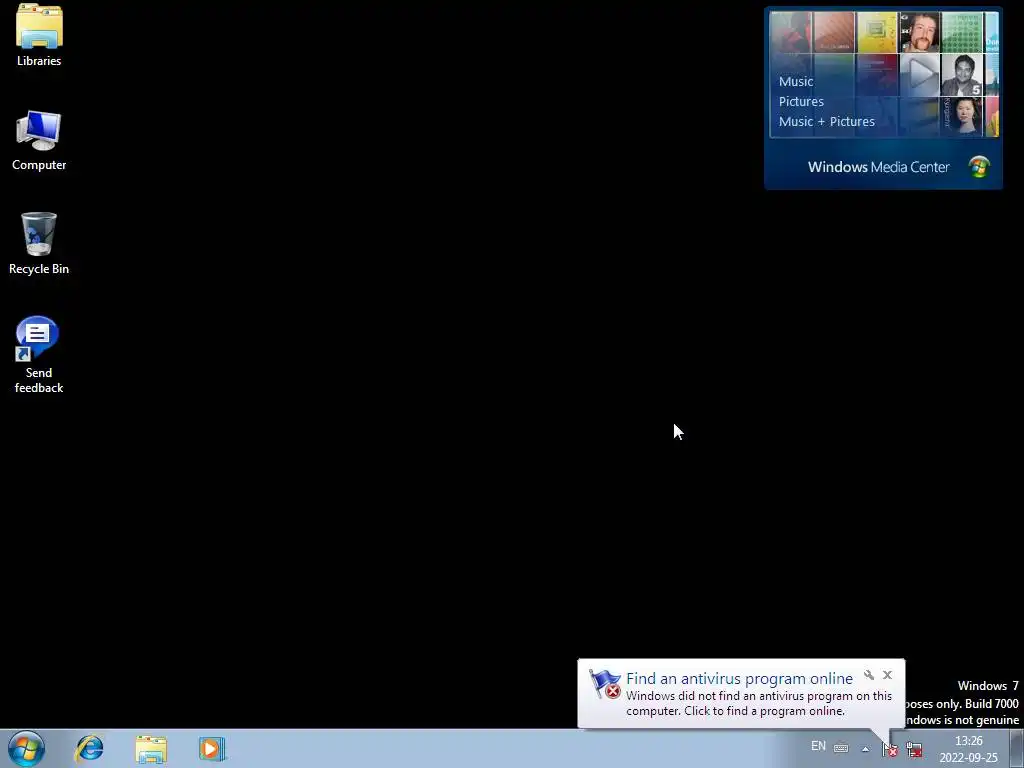Click the play arrow thumbnail in gadget

point(920,74)
